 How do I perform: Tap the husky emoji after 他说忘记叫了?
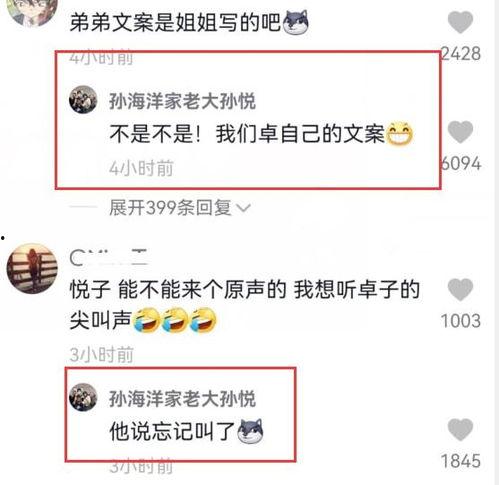click(250, 431)
